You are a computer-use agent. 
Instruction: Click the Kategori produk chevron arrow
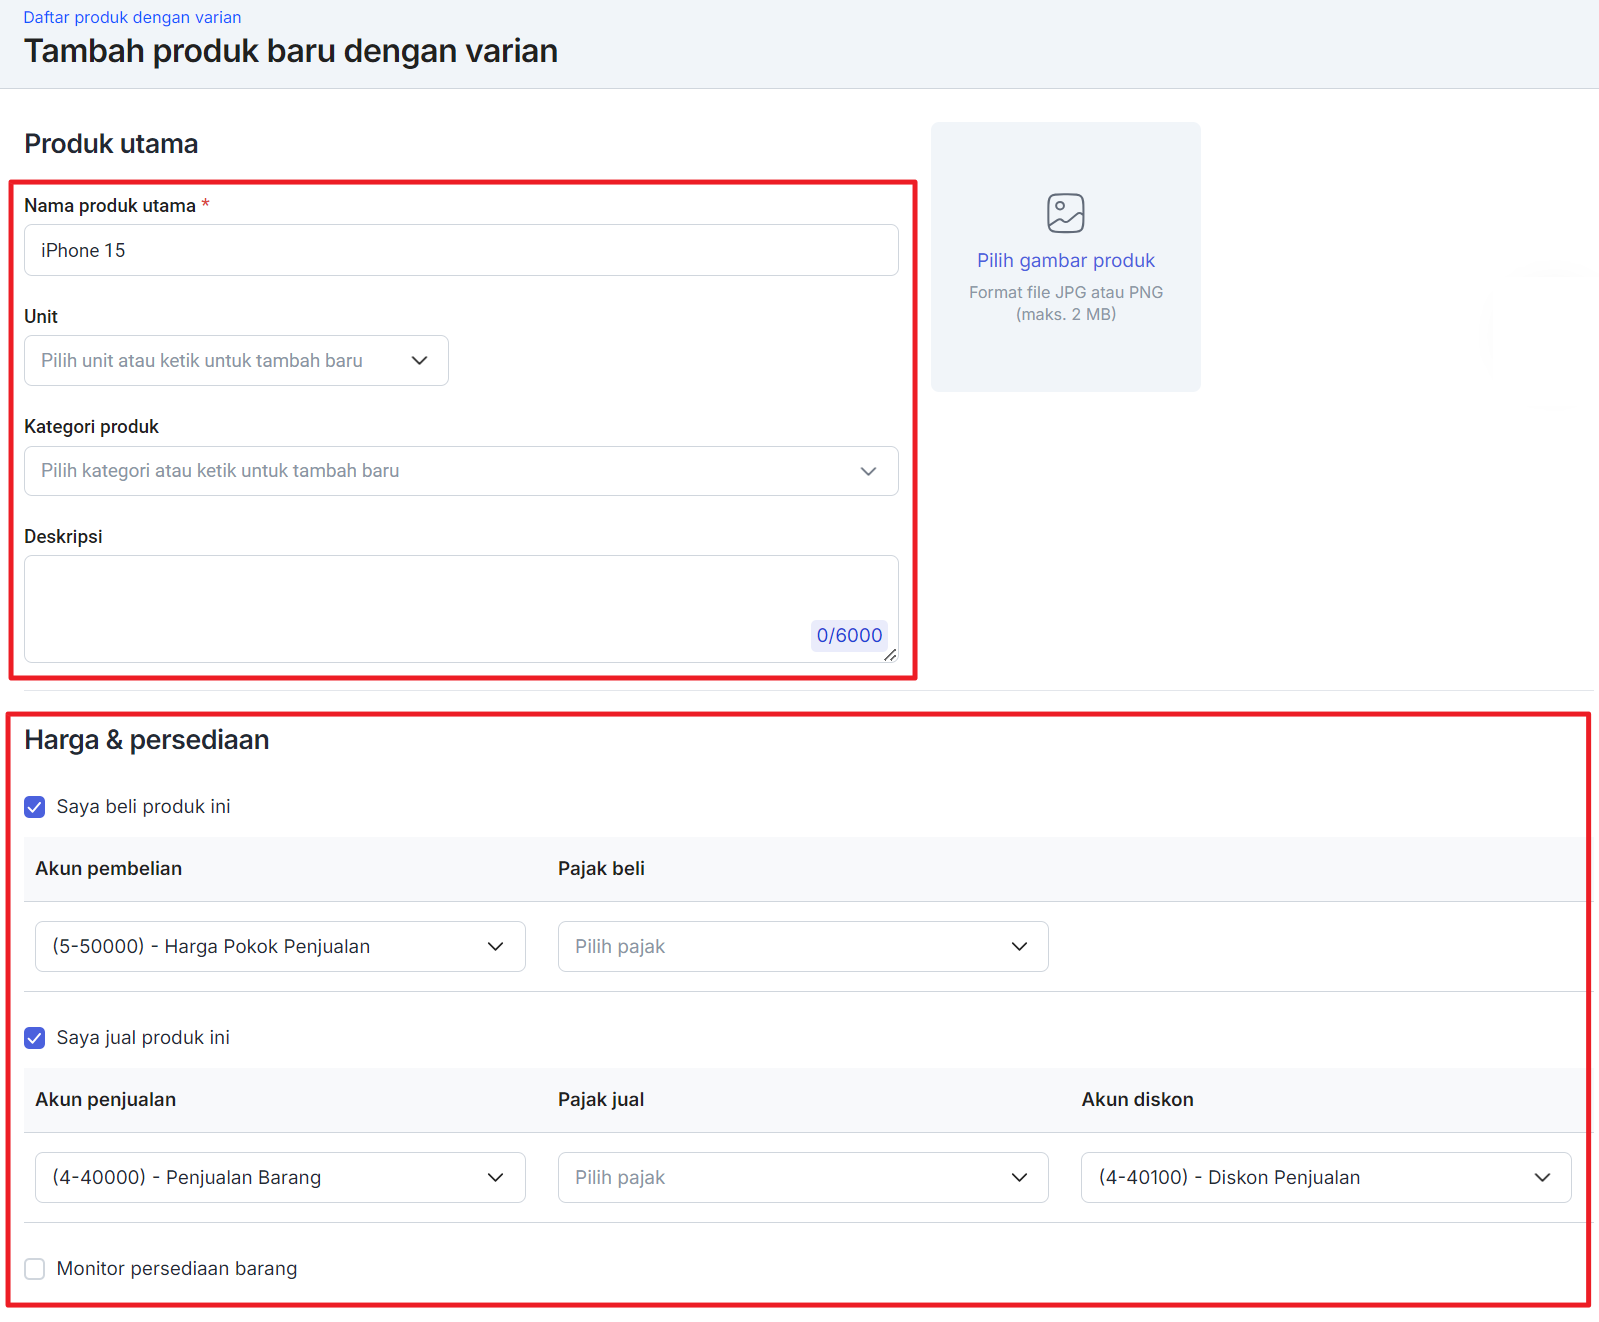point(868,471)
